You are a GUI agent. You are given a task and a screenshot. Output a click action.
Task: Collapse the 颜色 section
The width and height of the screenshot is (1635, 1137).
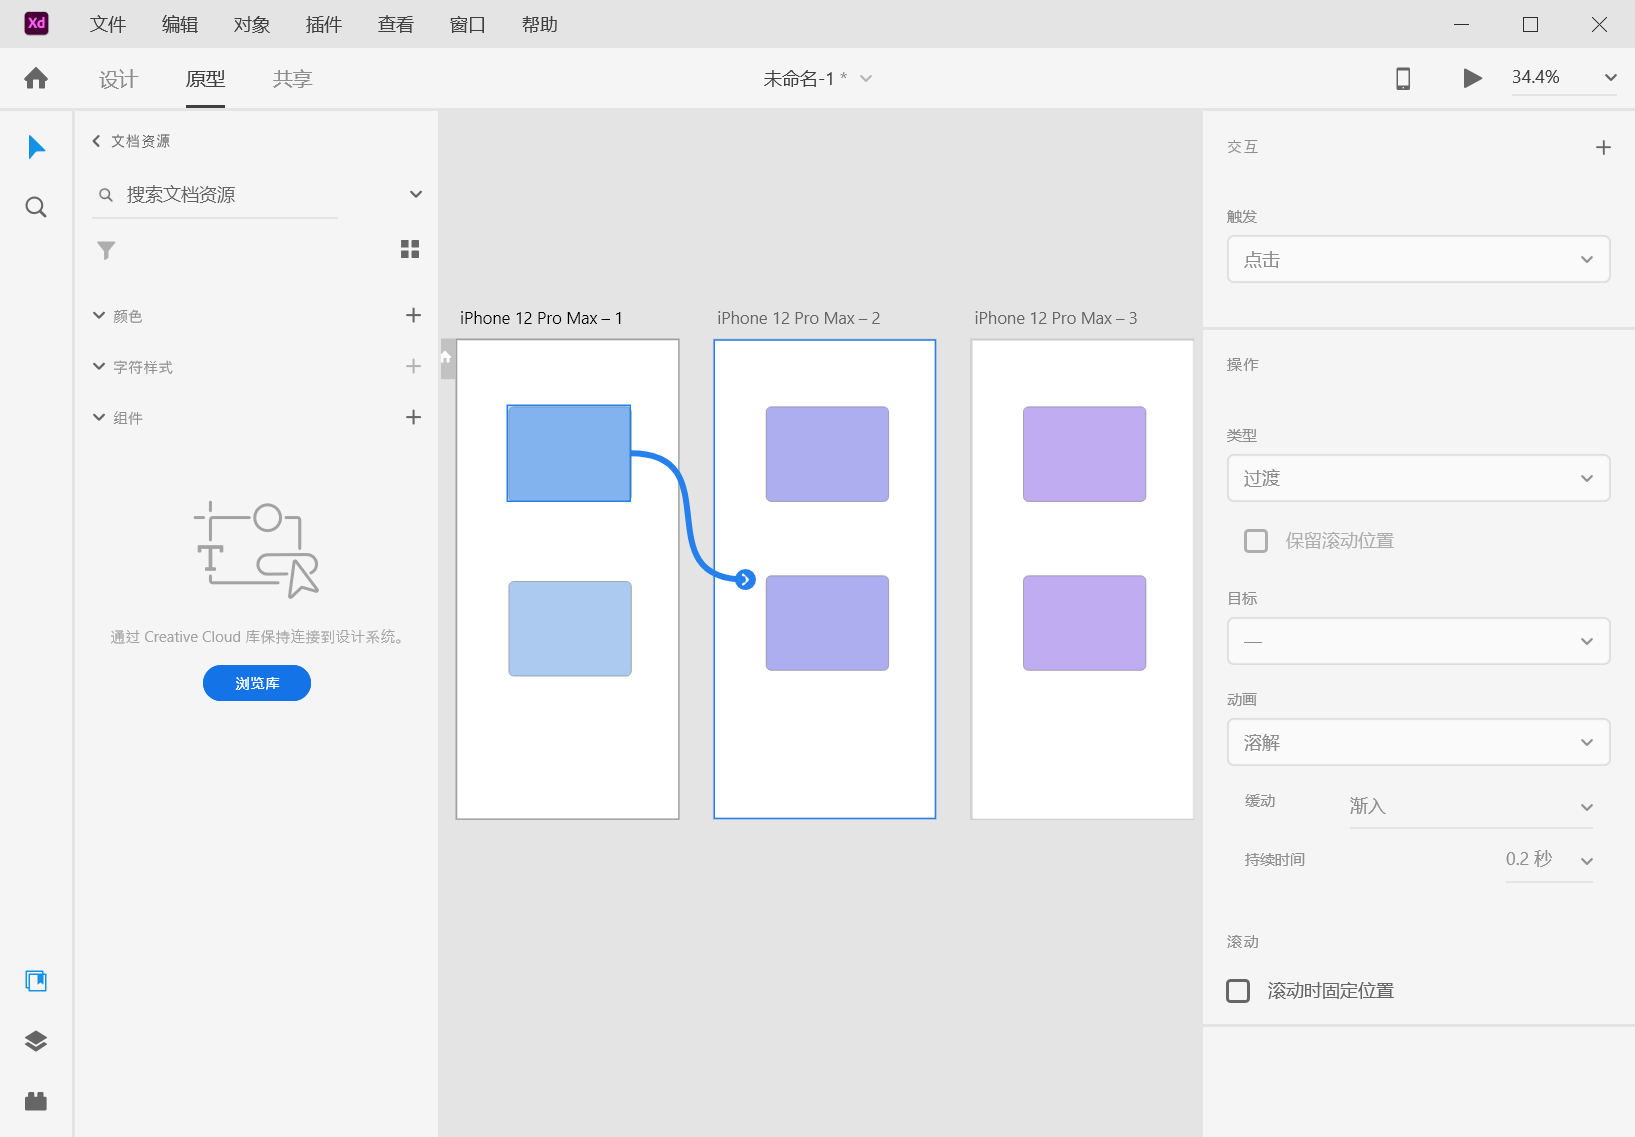pyautogui.click(x=99, y=315)
